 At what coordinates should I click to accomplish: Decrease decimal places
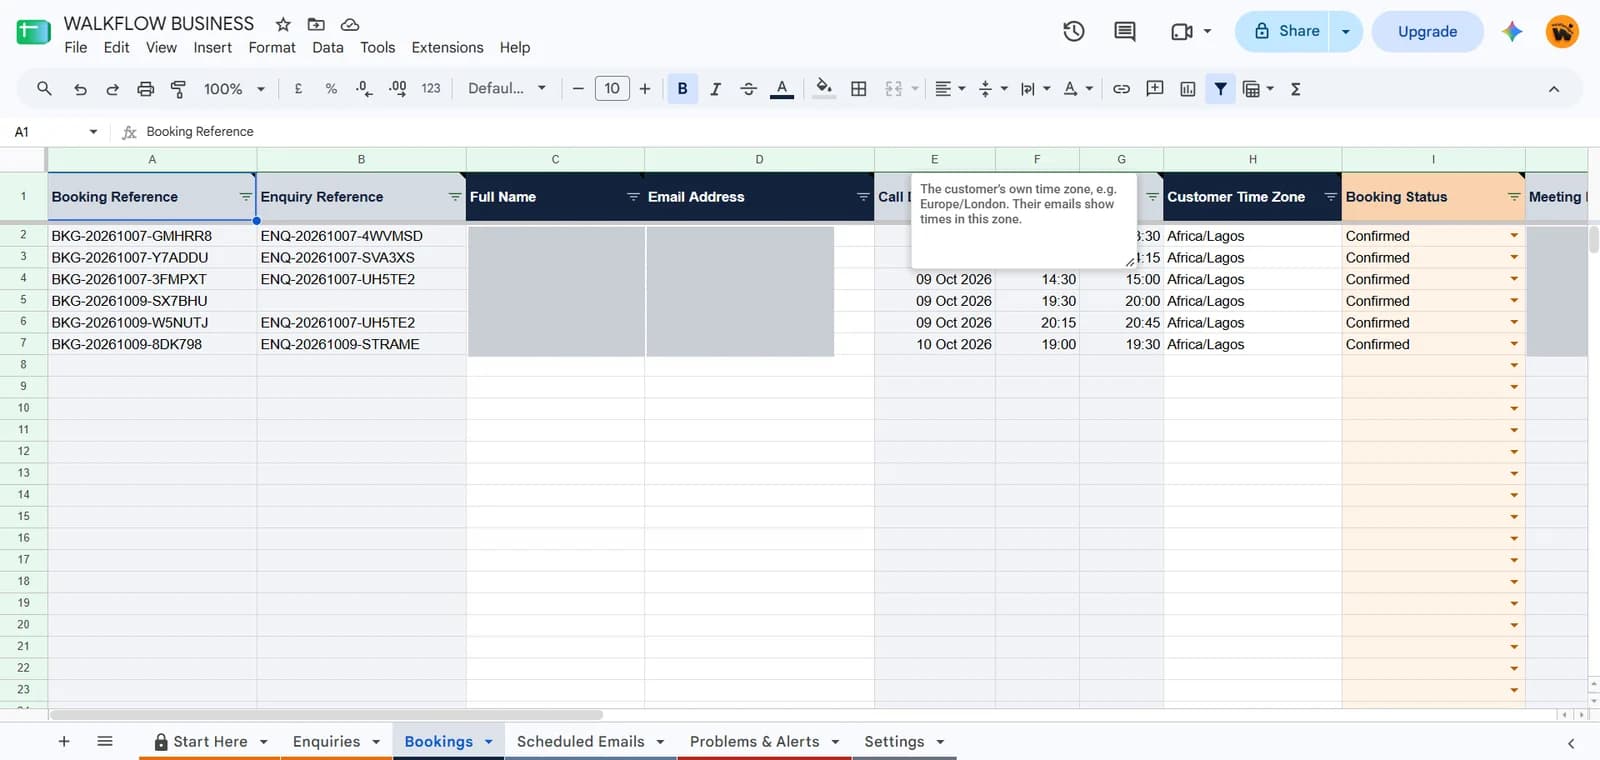364,89
